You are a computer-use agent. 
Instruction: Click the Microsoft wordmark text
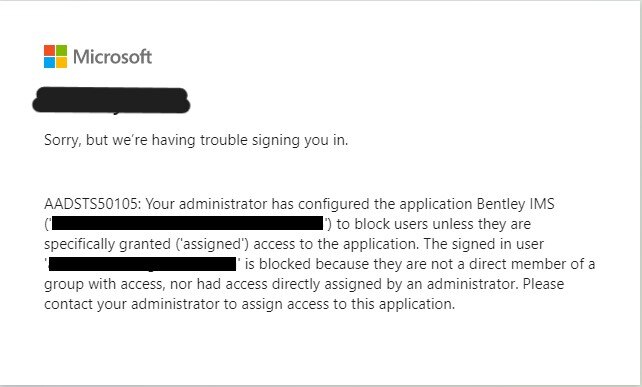click(x=112, y=57)
